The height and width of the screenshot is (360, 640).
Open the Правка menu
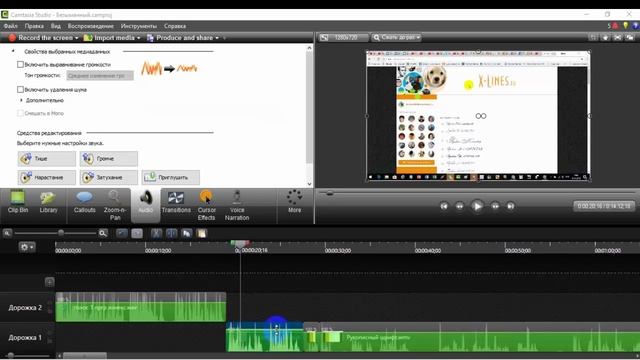[34, 26]
